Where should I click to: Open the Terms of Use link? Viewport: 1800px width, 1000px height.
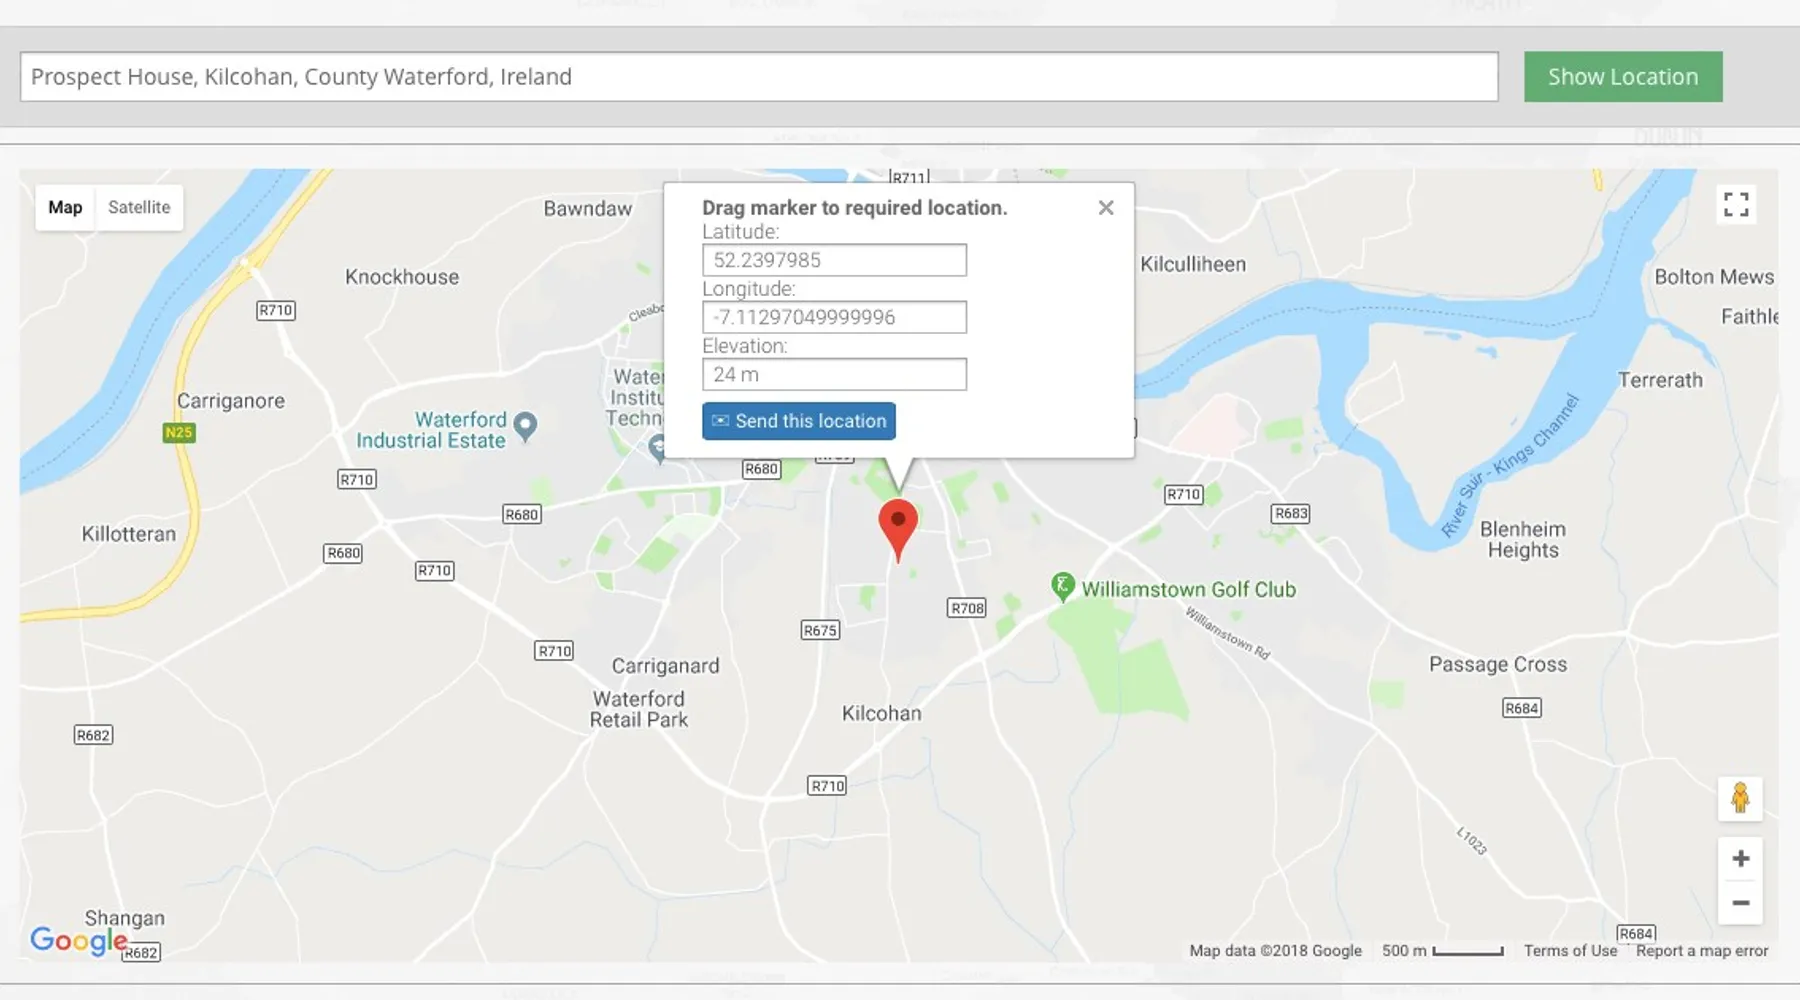pos(1570,951)
